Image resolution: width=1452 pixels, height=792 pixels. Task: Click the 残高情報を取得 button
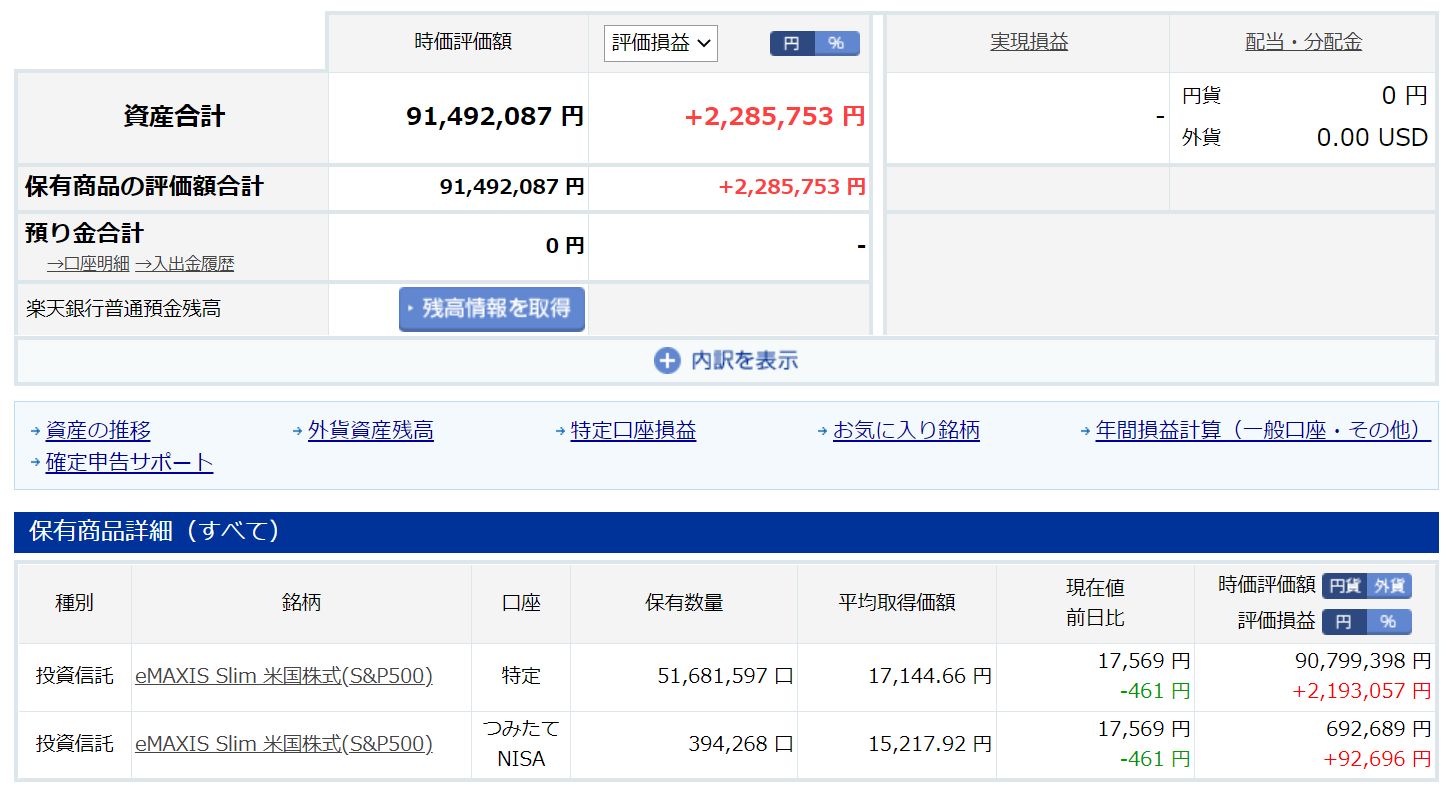click(x=492, y=309)
